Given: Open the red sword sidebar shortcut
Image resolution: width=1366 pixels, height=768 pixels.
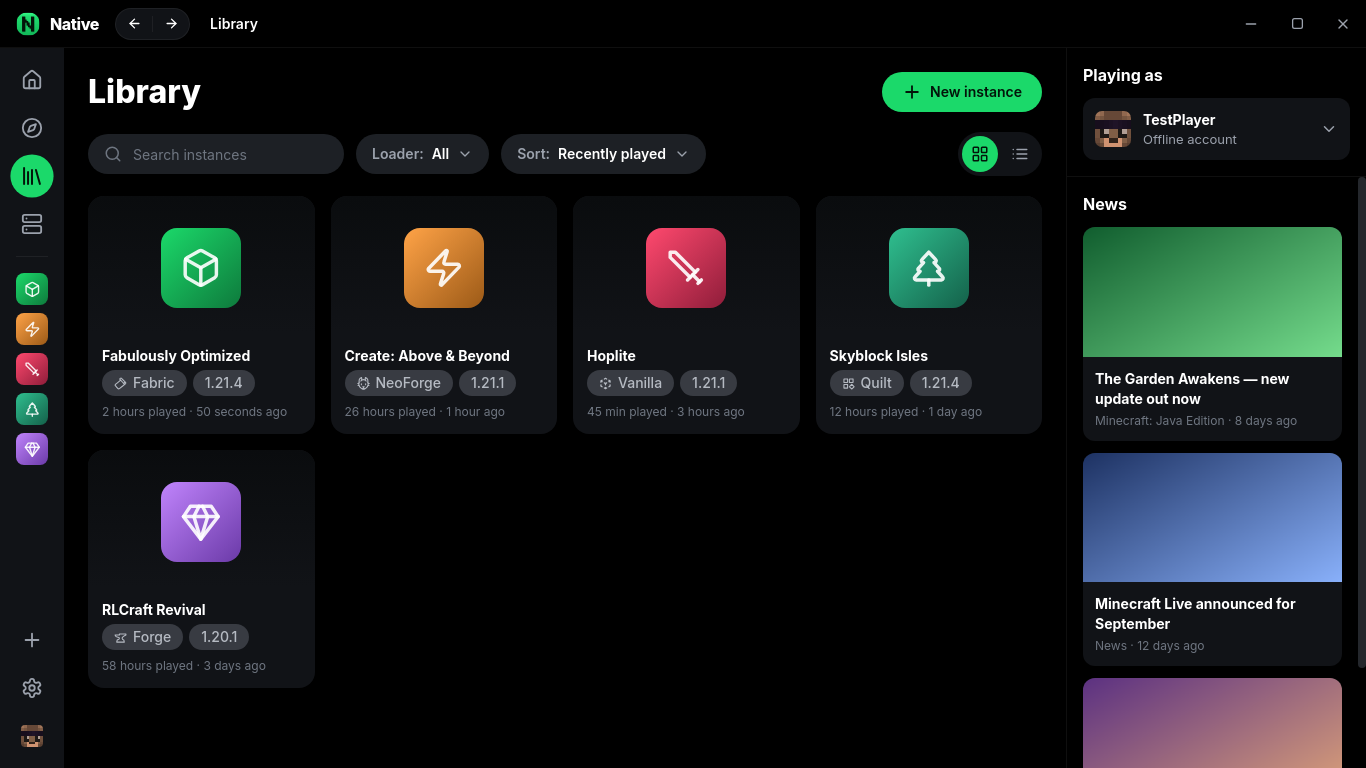Looking at the screenshot, I should pyautogui.click(x=32, y=369).
